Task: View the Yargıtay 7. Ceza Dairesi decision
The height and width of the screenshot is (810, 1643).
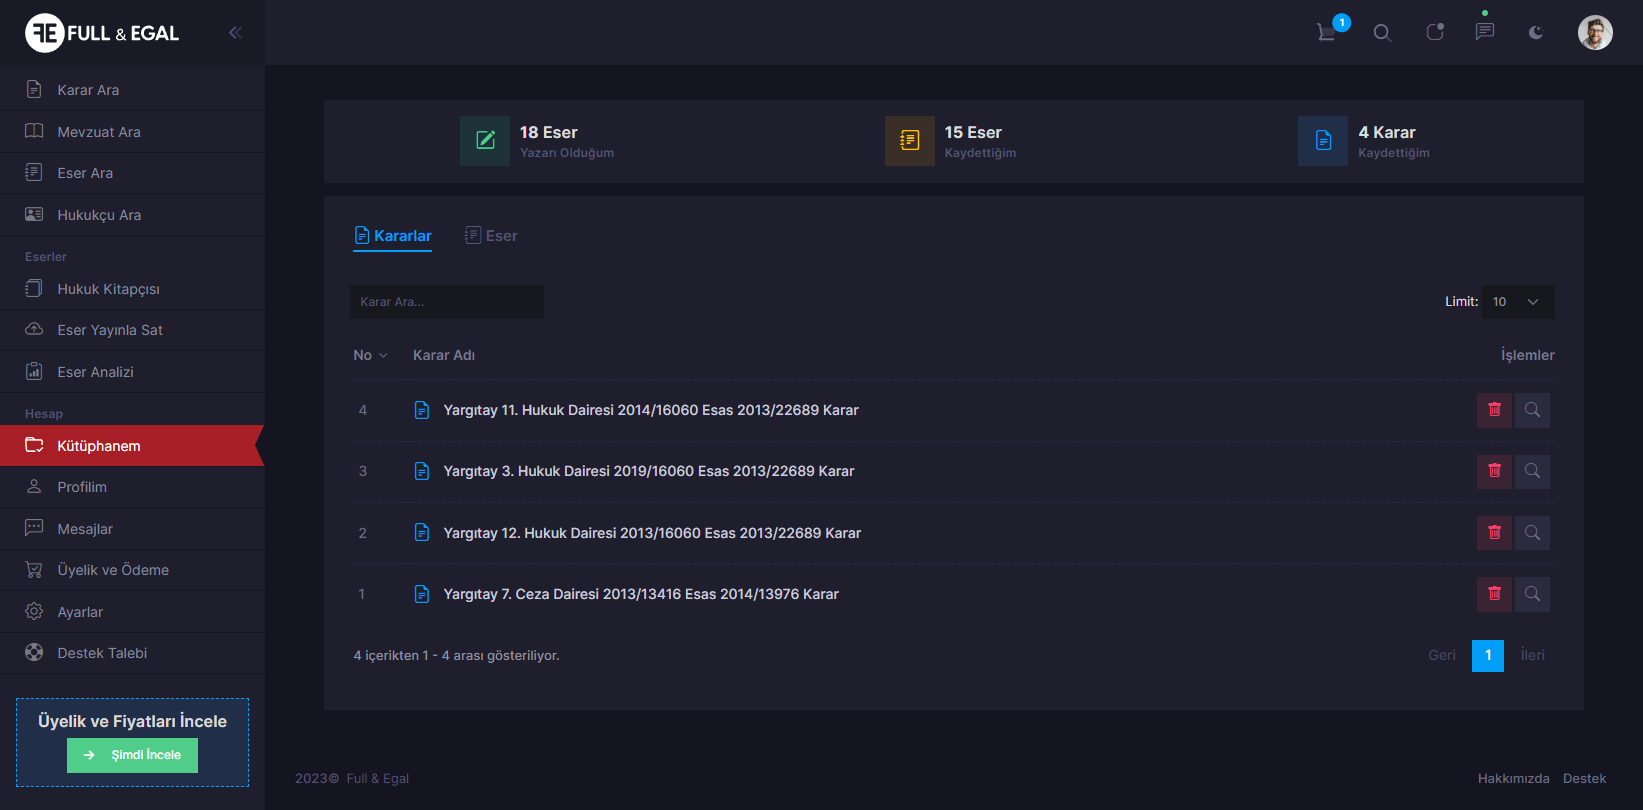Action: (1532, 594)
